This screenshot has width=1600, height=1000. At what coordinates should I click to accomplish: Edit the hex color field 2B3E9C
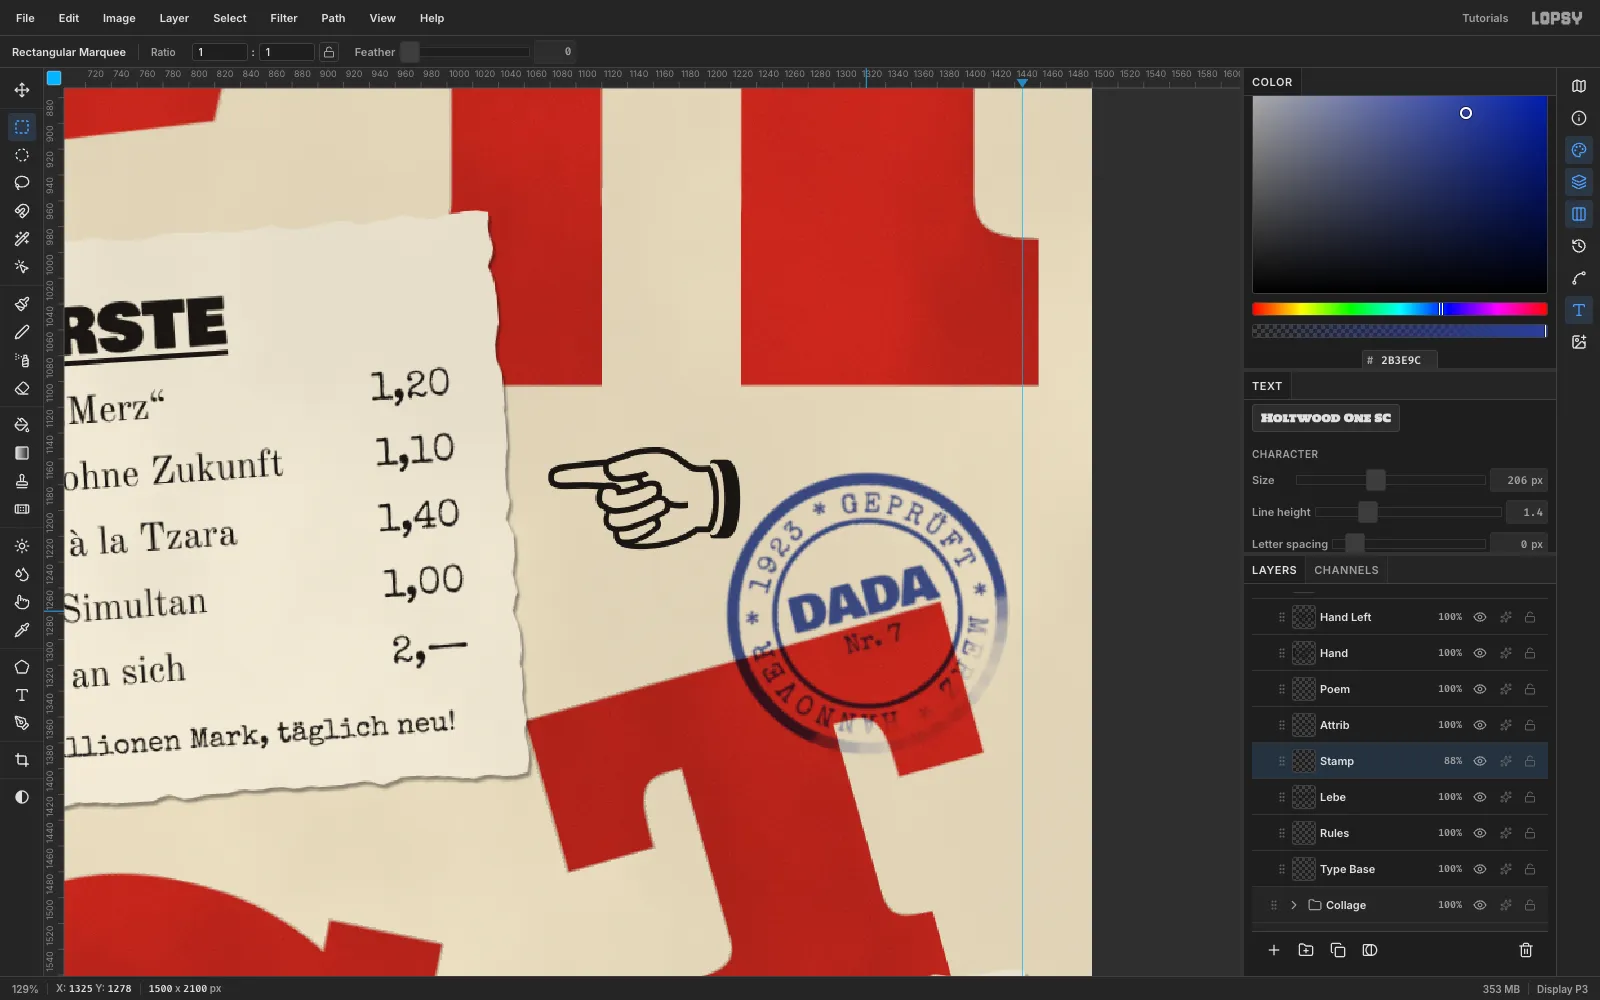tap(1400, 360)
